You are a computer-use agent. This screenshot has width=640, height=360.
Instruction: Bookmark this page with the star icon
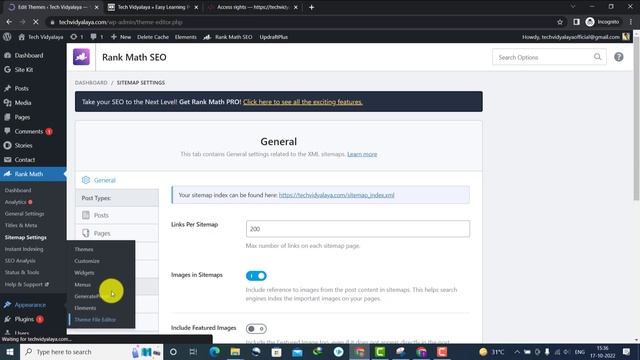(560, 22)
